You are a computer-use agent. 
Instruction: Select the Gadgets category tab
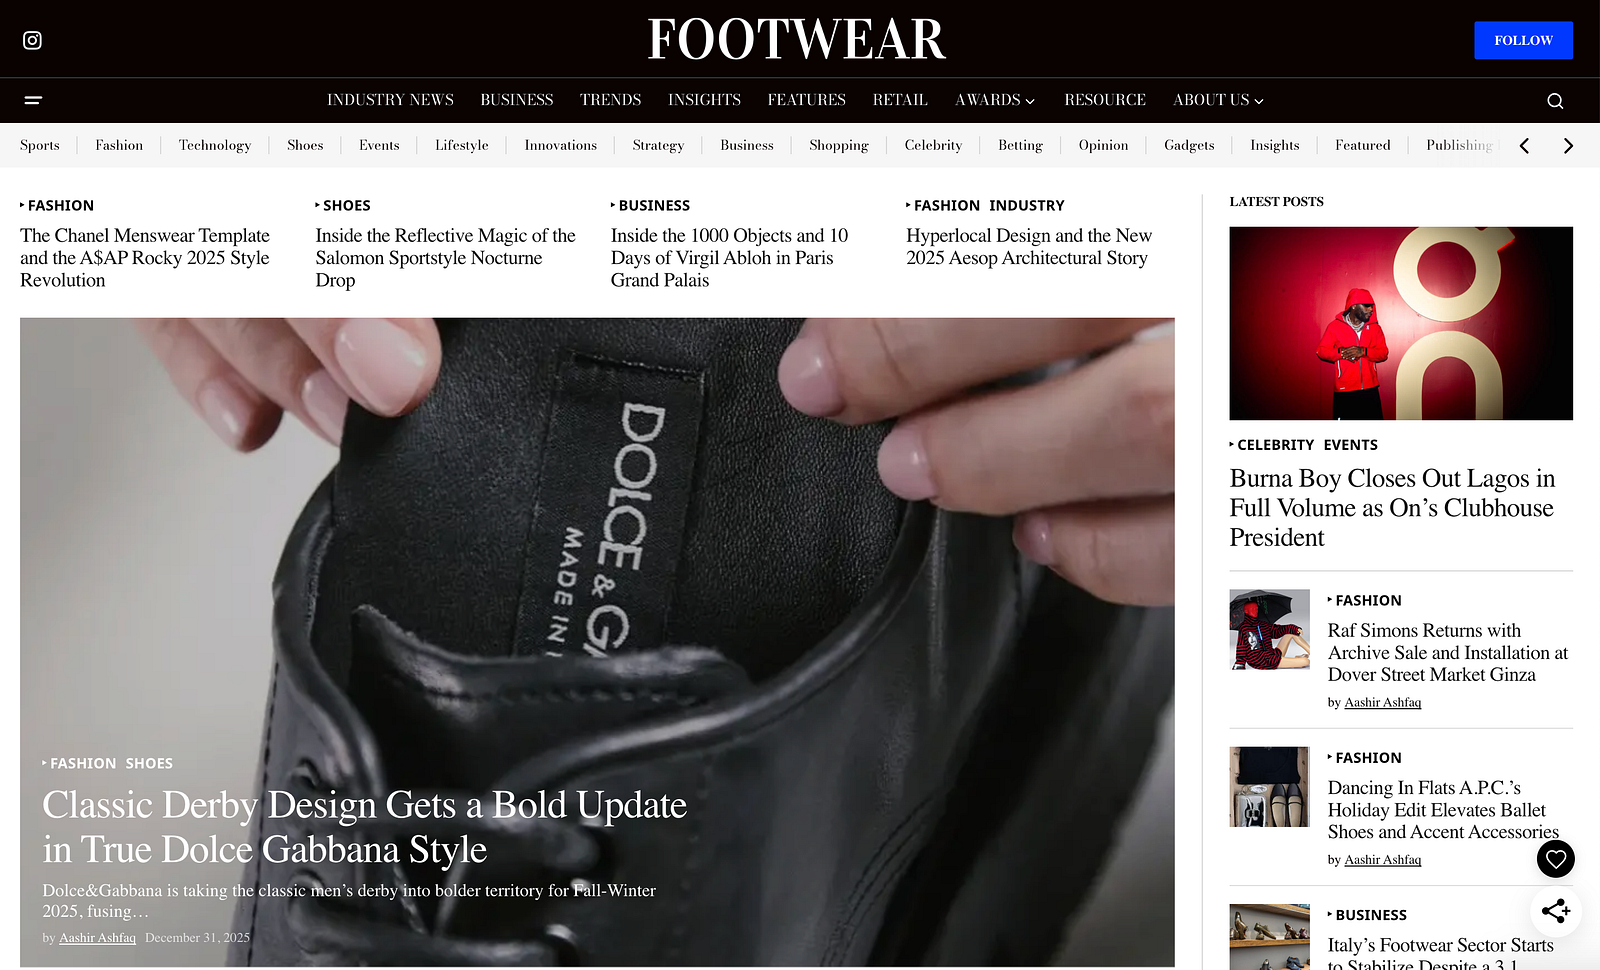1189,145
